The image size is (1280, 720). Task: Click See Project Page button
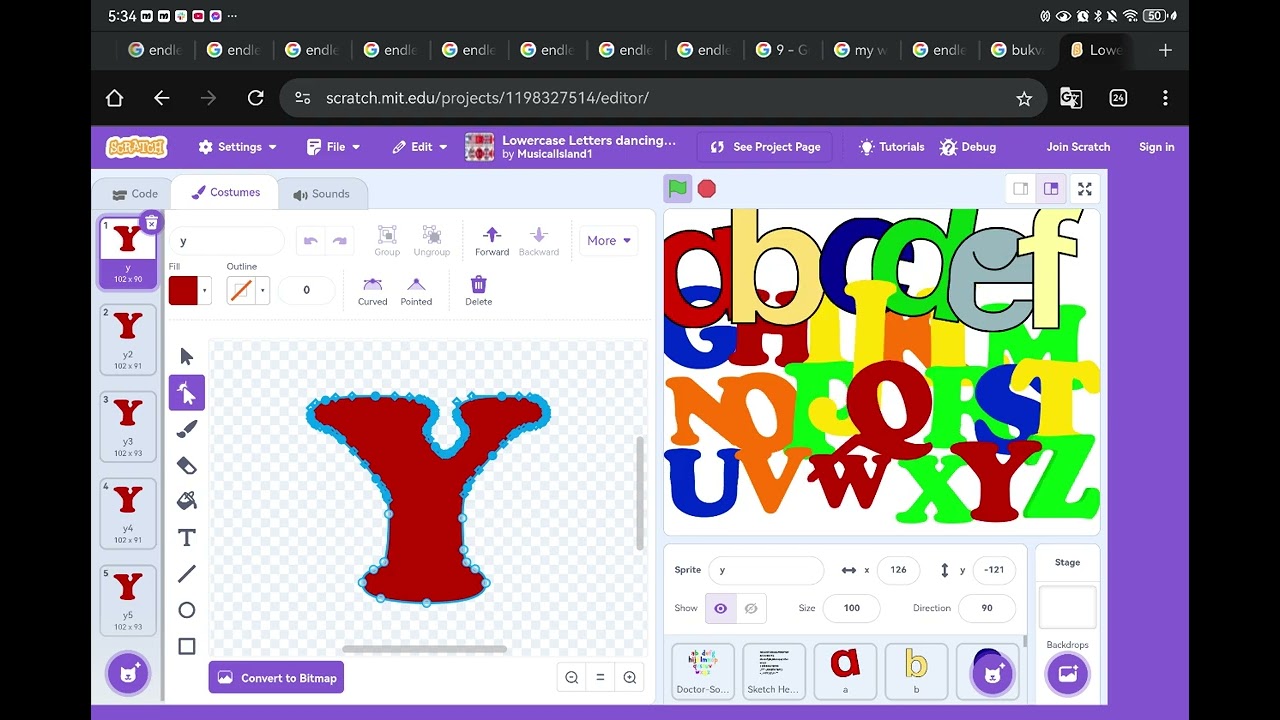click(767, 147)
